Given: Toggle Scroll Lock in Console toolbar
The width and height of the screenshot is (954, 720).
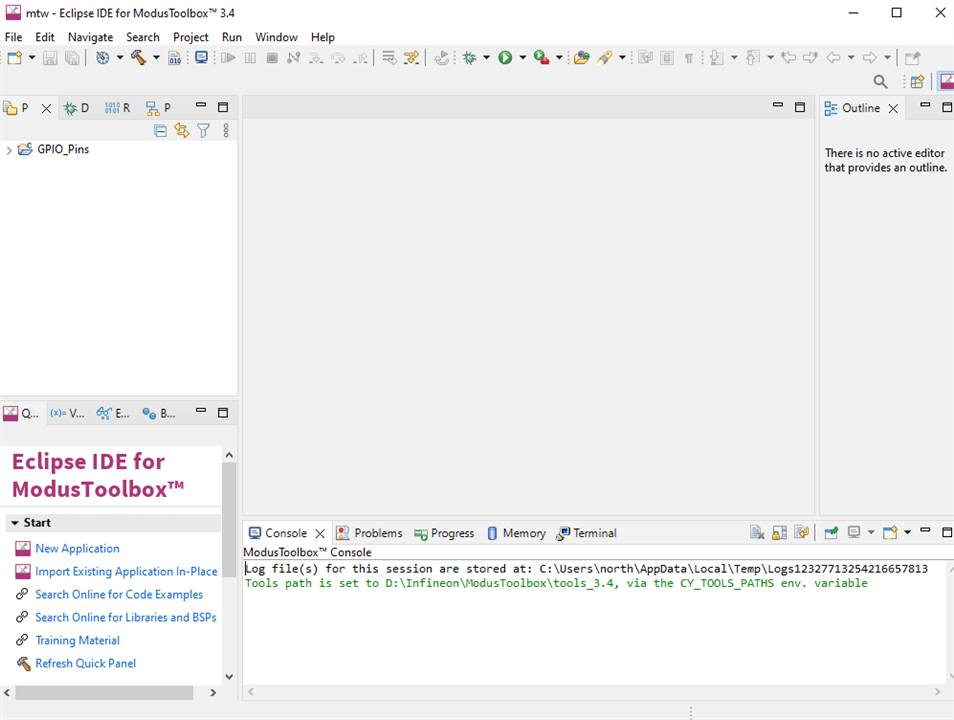Looking at the screenshot, I should tap(779, 533).
